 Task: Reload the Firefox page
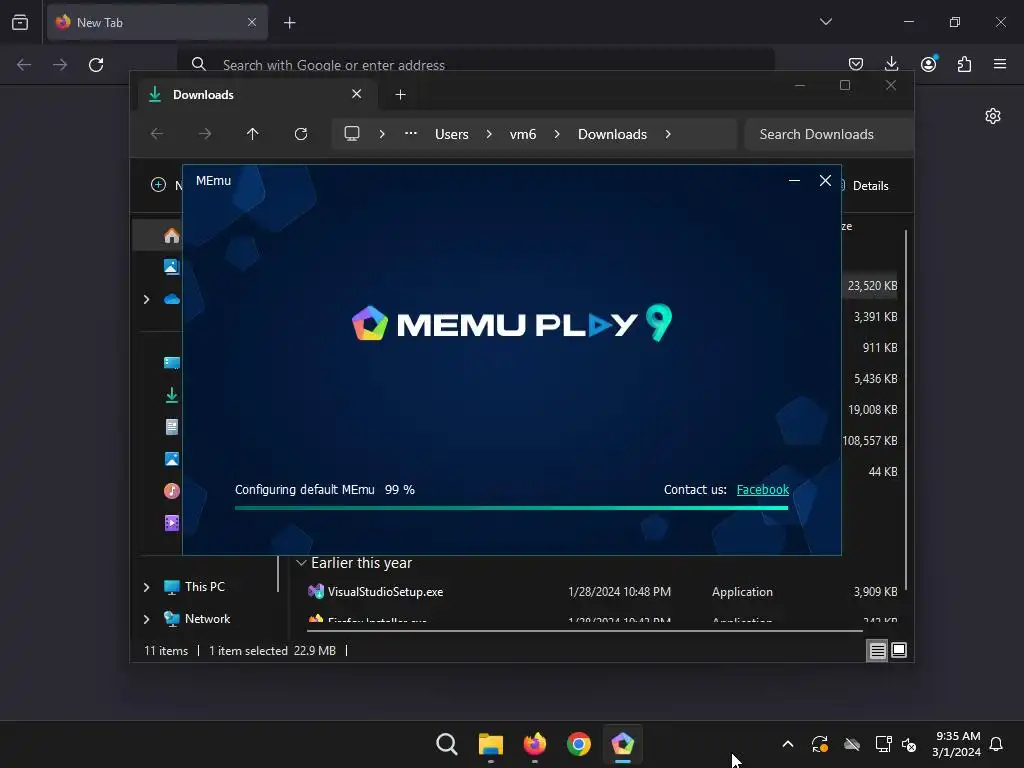tap(96, 65)
